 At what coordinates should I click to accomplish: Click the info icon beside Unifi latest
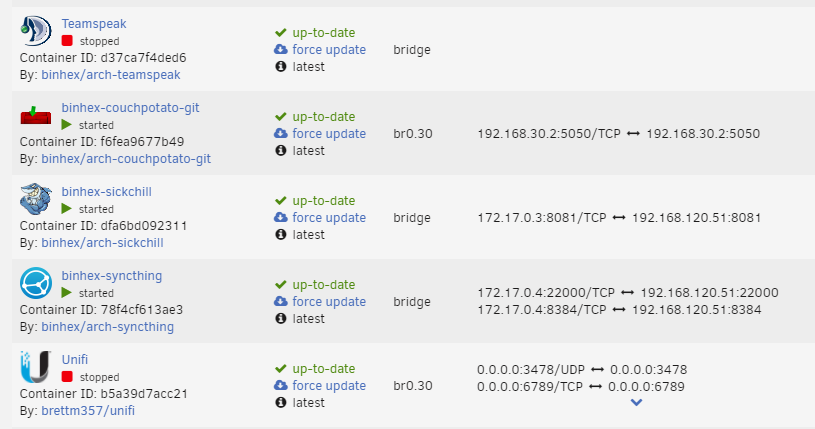coord(281,402)
